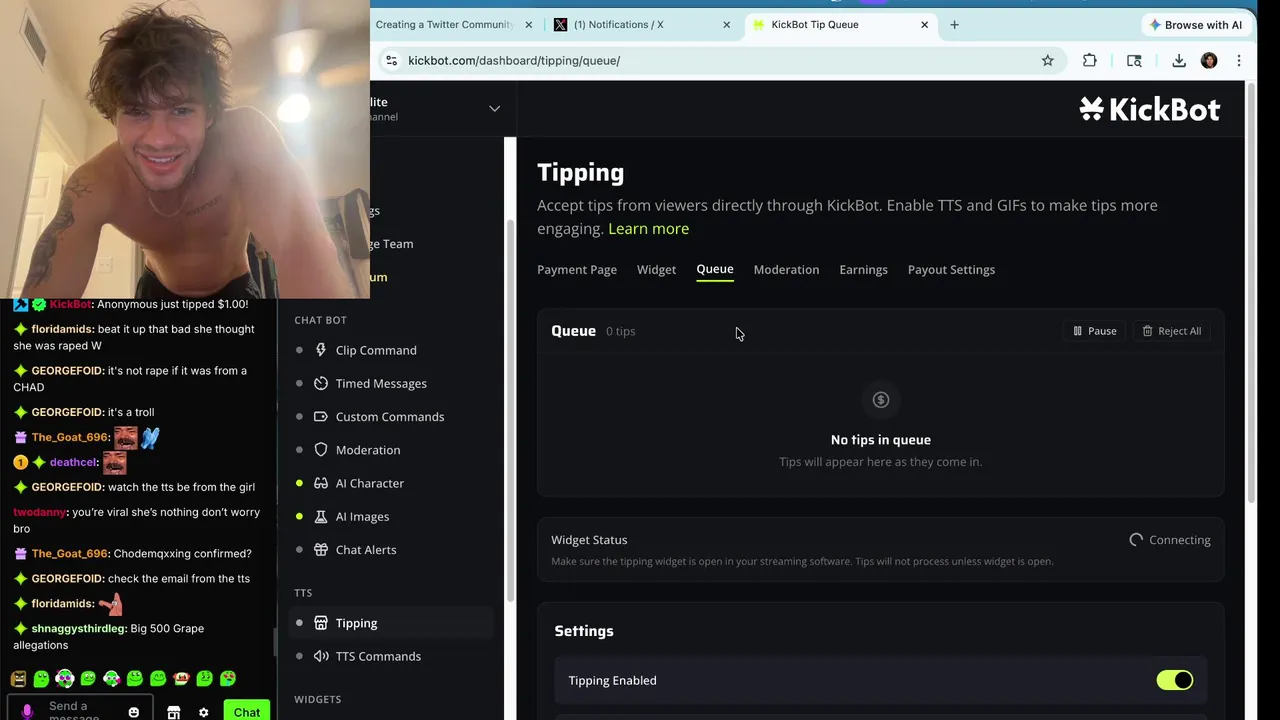Bookmark this page with the star icon

[1047, 61]
